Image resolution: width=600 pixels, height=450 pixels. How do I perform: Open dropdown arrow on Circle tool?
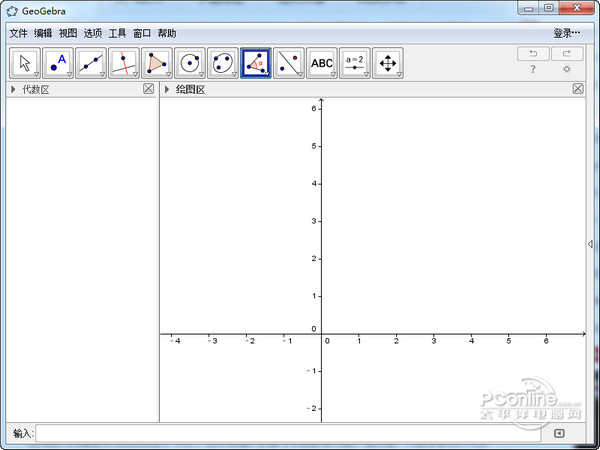202,74
